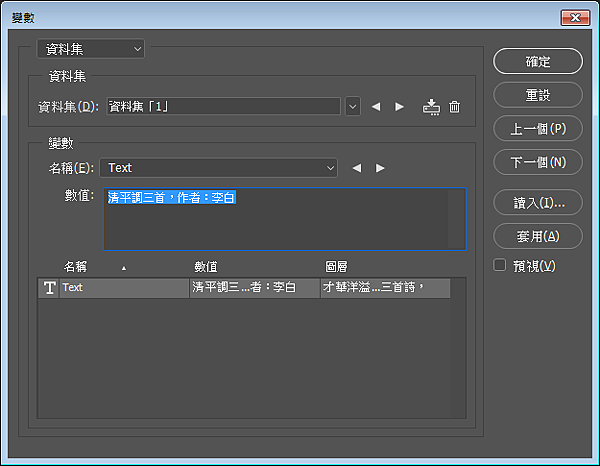This screenshot has width=600, height=466.
Task: Click previous variable arrow beside Text dropdown
Action: coord(357,168)
